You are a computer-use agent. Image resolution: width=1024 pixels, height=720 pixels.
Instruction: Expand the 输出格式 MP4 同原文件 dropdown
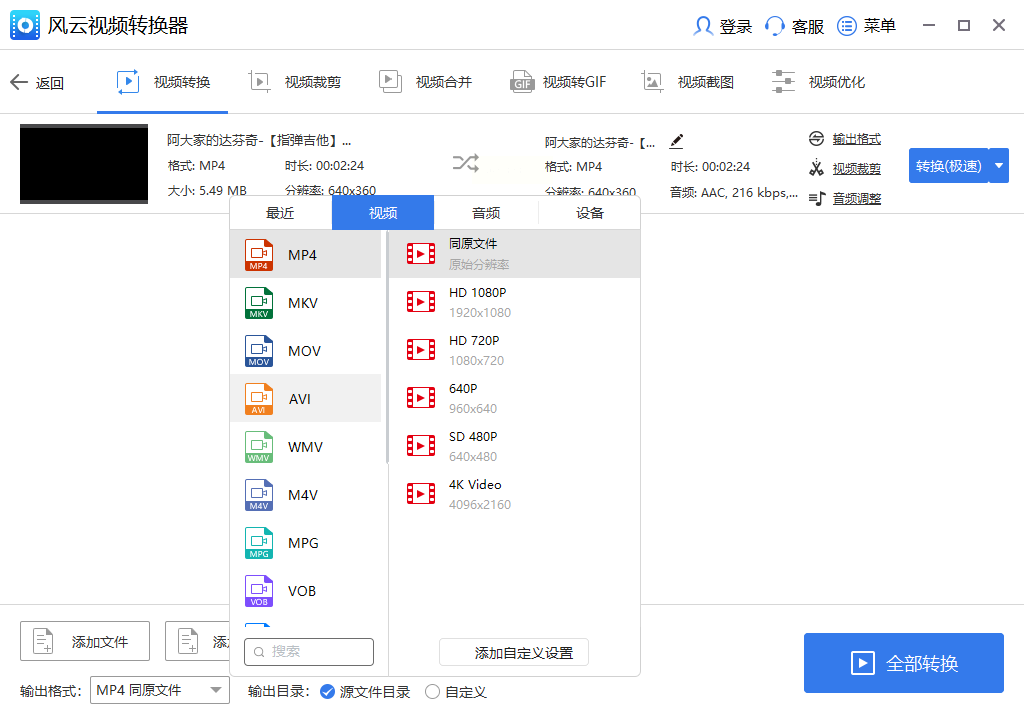(160, 690)
